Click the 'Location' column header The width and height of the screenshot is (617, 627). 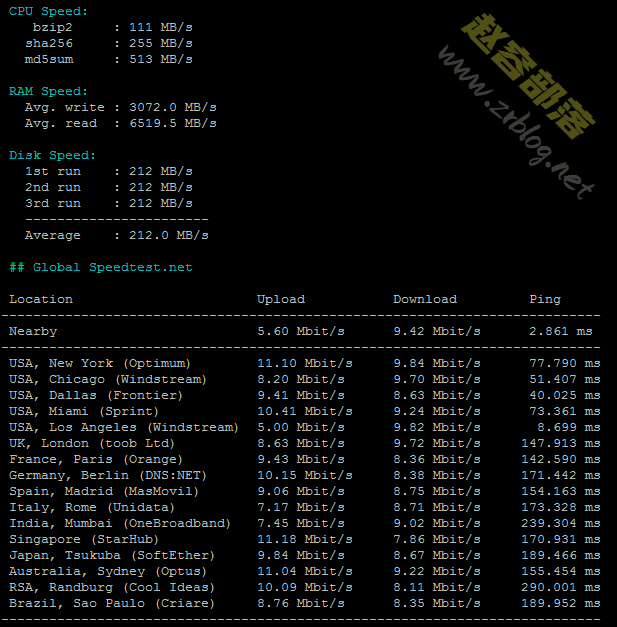click(x=41, y=299)
